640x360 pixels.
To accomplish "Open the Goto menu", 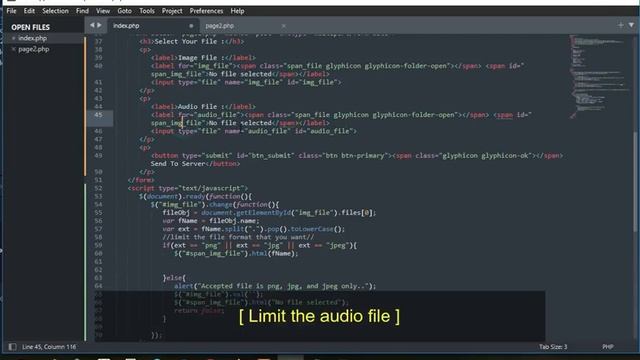I will 124,11.
